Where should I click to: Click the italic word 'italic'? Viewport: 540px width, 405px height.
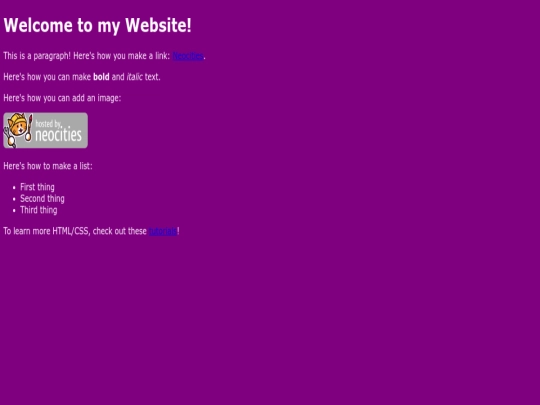(135, 77)
